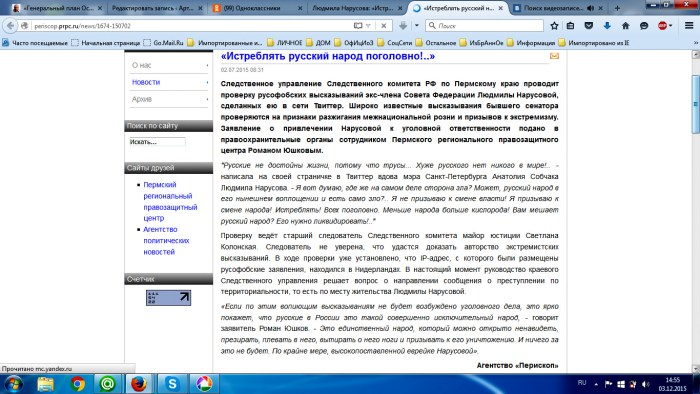Image resolution: width=700 pixels, height=394 pixels.
Task: Go back with the browser back arrow
Action: pyautogui.click(x=11, y=26)
